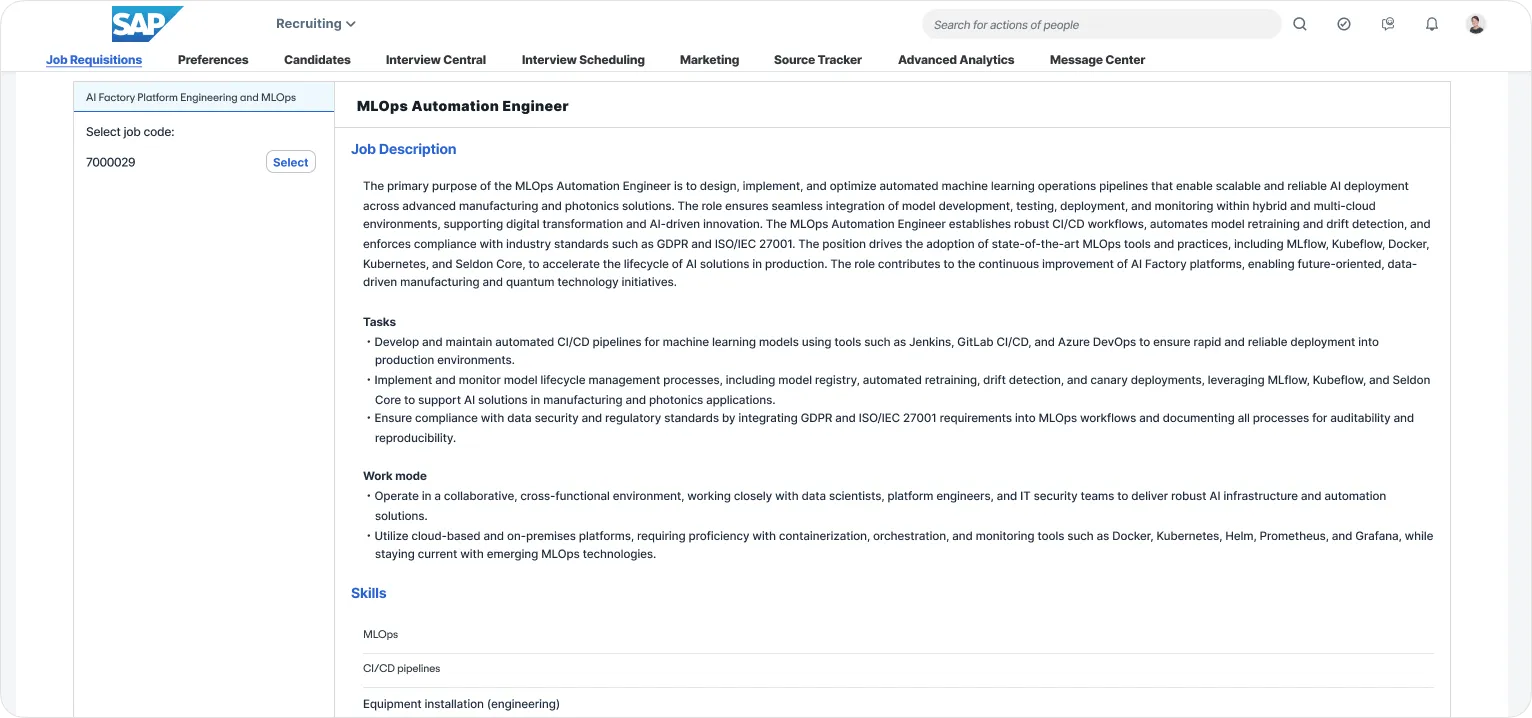The image size is (1532, 718).
Task: Switch to Source Tracker
Action: (x=817, y=60)
